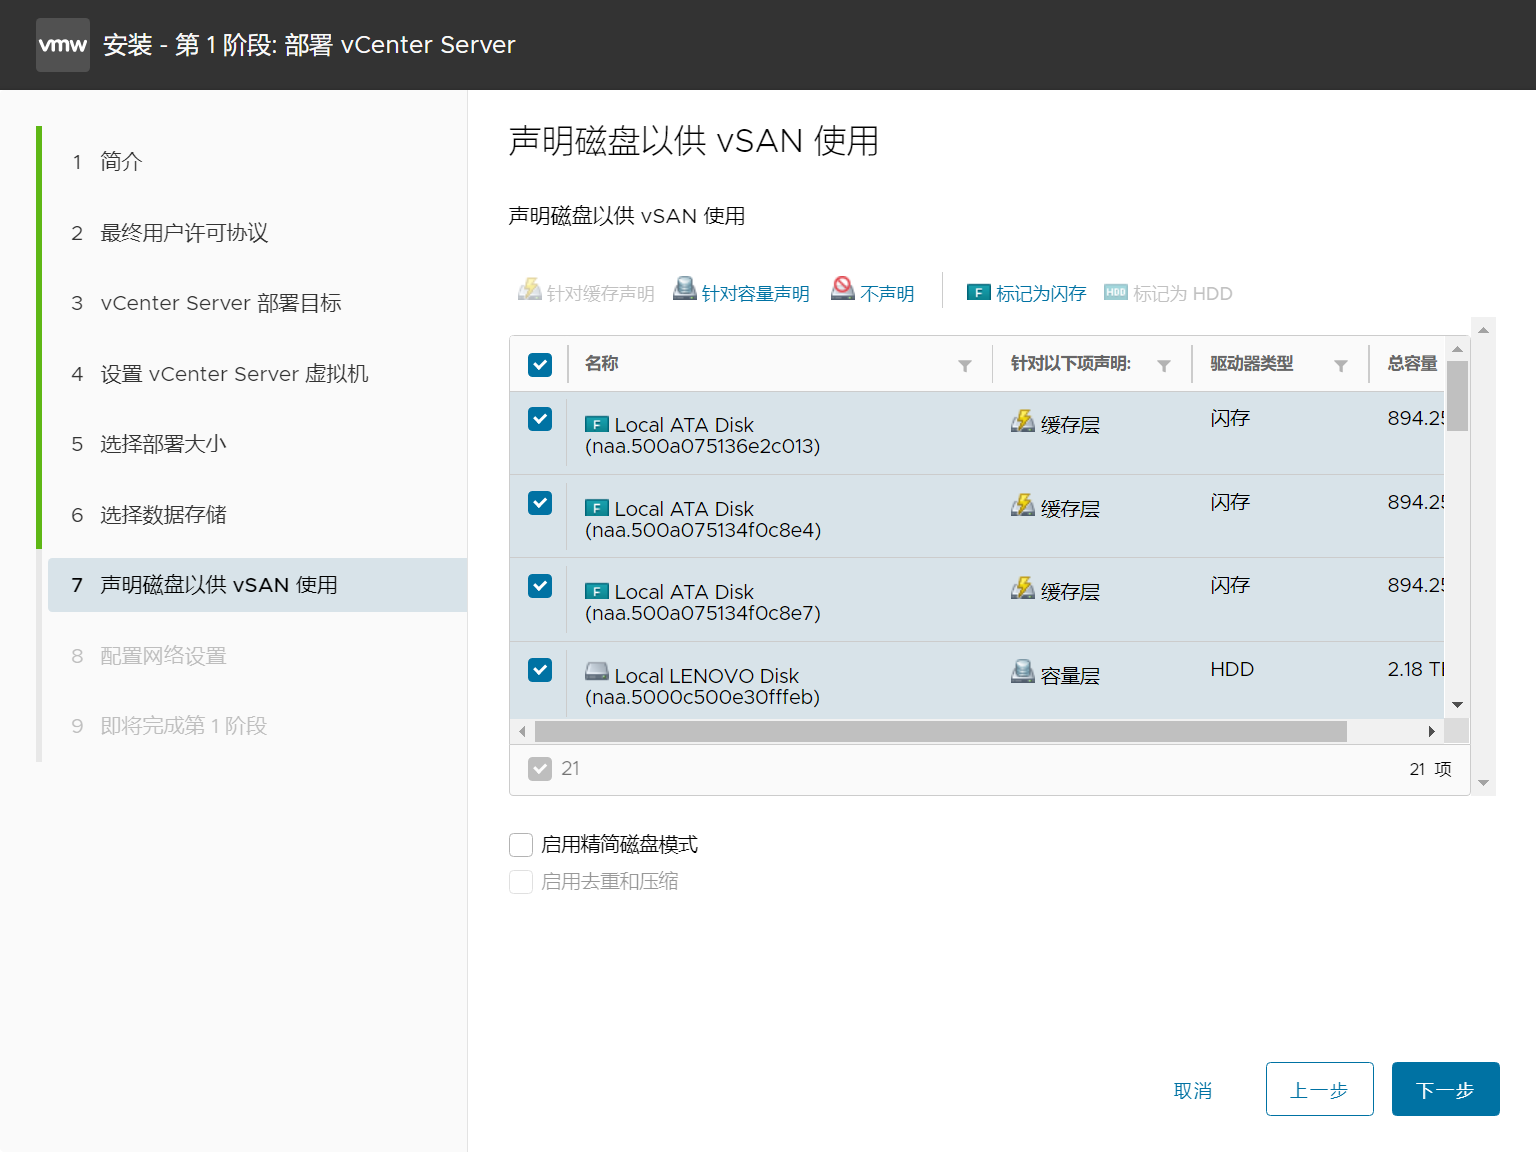This screenshot has width=1536, height=1152.
Task: Click the mark as flash icon
Action: tap(979, 292)
